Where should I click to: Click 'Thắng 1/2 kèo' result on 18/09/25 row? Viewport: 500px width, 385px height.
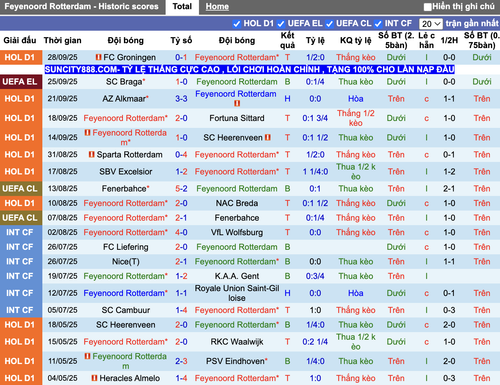[355, 118]
